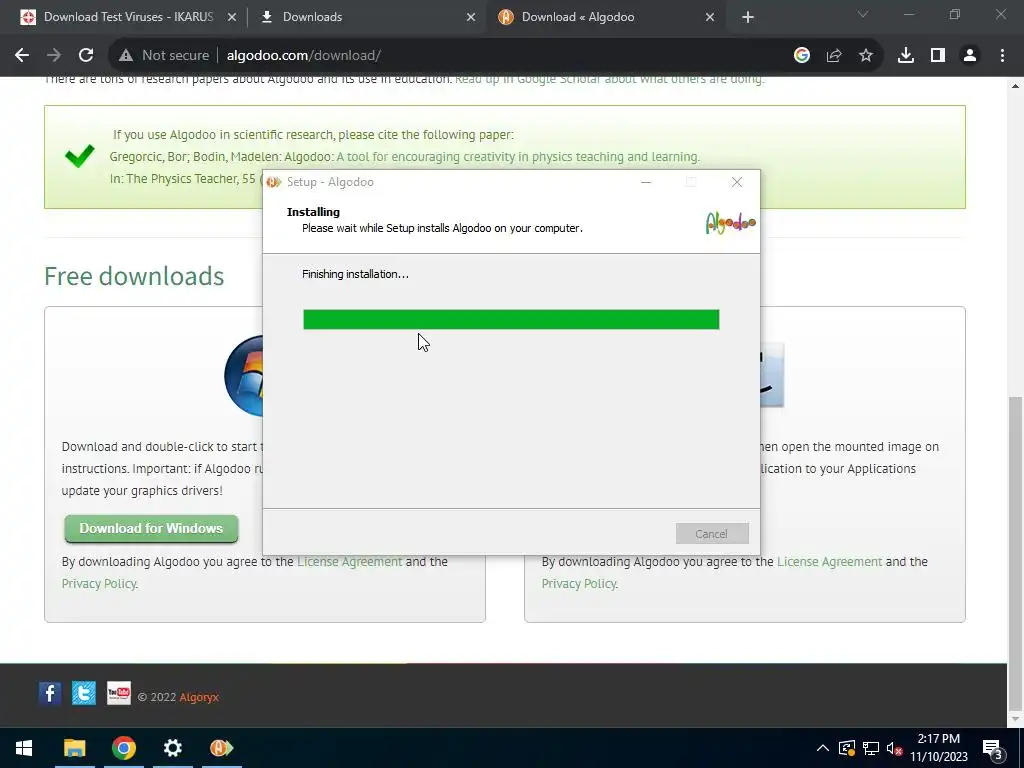Screen dimensions: 1024x768
Task: Show hidden system tray icons
Action: point(823,748)
